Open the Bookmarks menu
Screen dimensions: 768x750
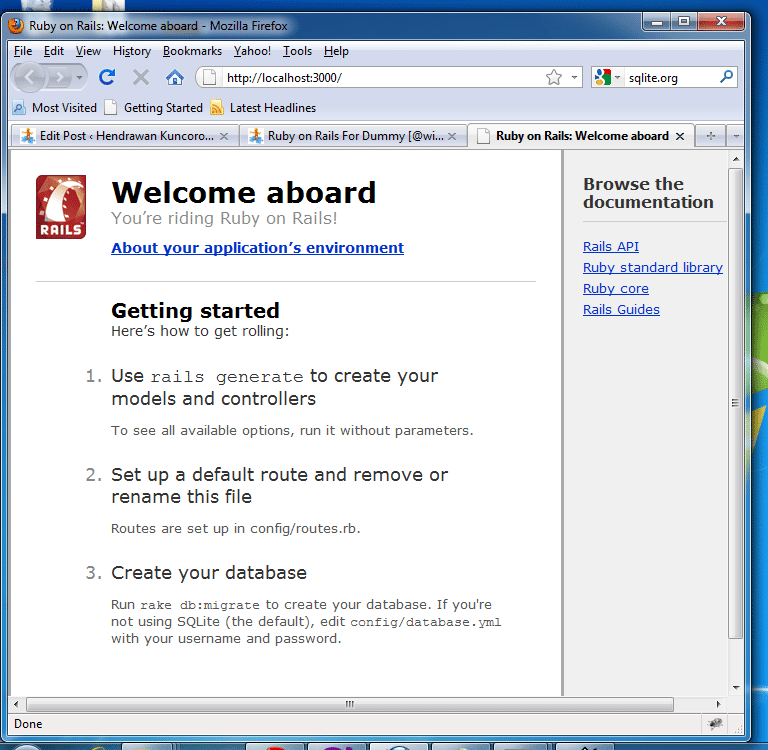(x=192, y=51)
